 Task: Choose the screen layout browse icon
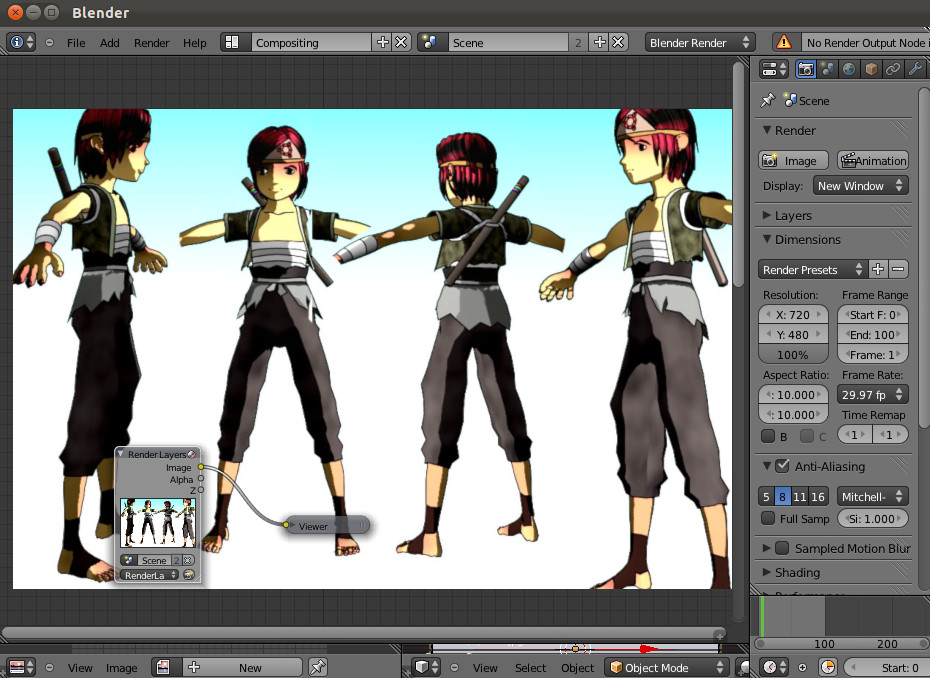click(232, 42)
